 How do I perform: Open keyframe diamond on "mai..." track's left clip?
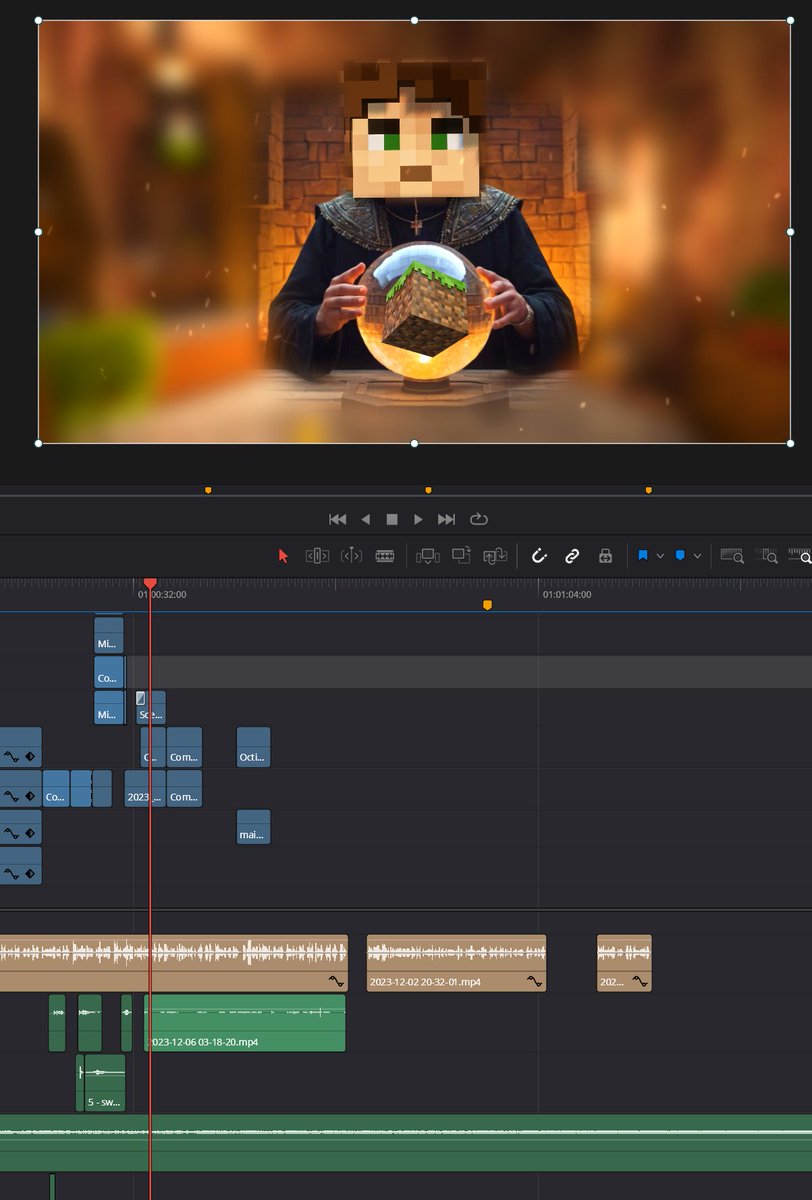[x=31, y=834]
